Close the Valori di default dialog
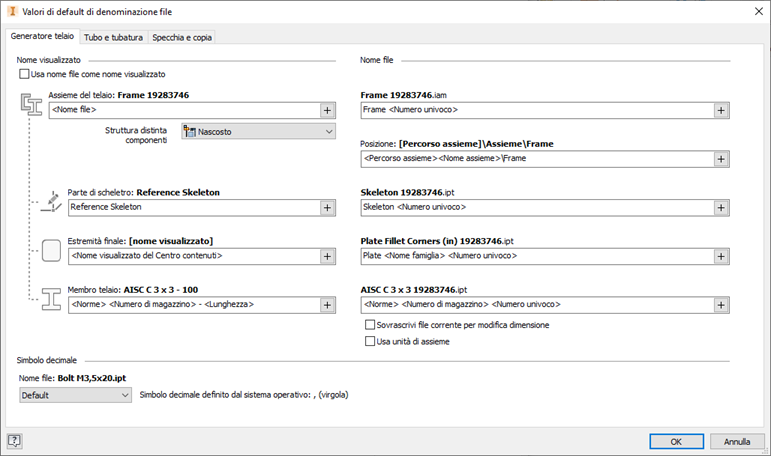This screenshot has width=771, height=456. [x=755, y=11]
